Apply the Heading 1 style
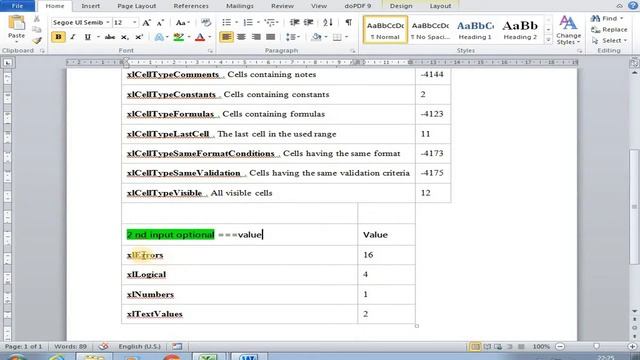This screenshot has width=640, height=360. coord(475,29)
